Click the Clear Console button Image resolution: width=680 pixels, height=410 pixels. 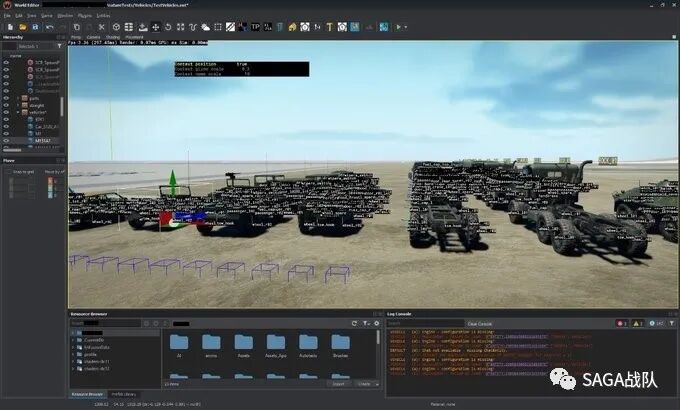point(480,324)
